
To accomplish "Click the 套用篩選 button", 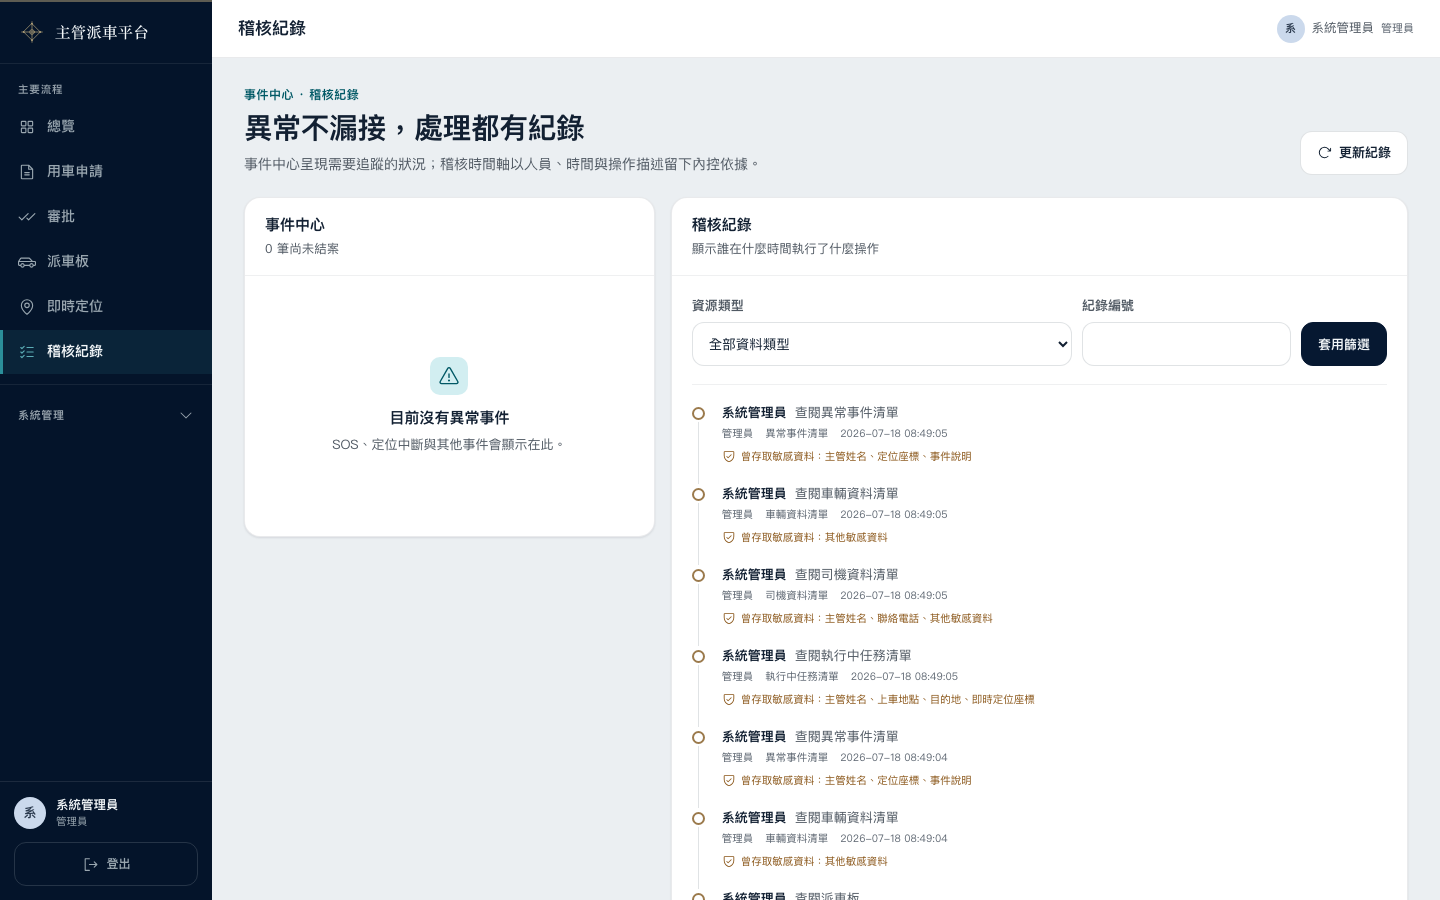I will click(x=1343, y=344).
